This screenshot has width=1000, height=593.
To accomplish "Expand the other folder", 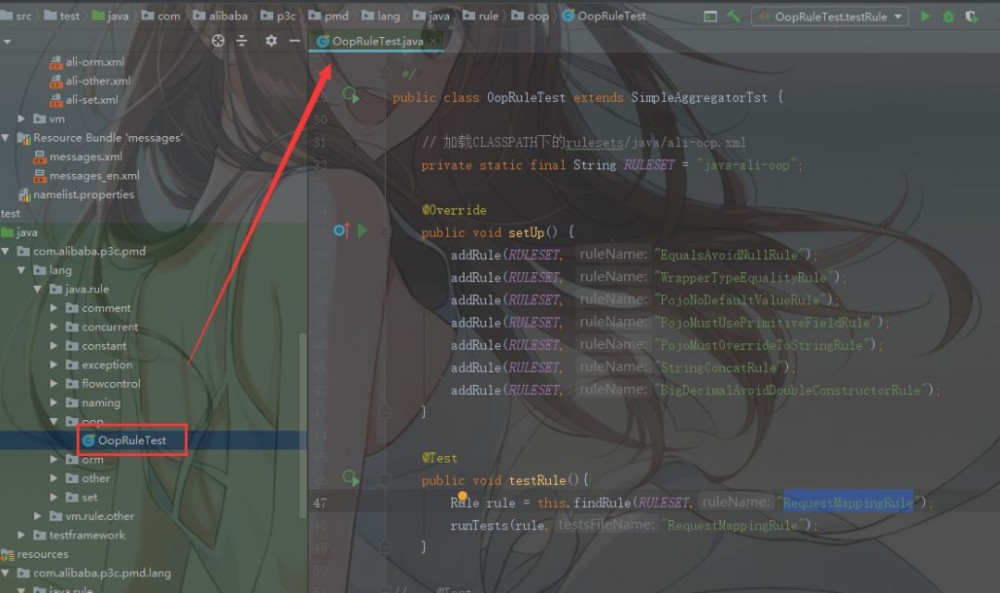I will pyautogui.click(x=54, y=478).
